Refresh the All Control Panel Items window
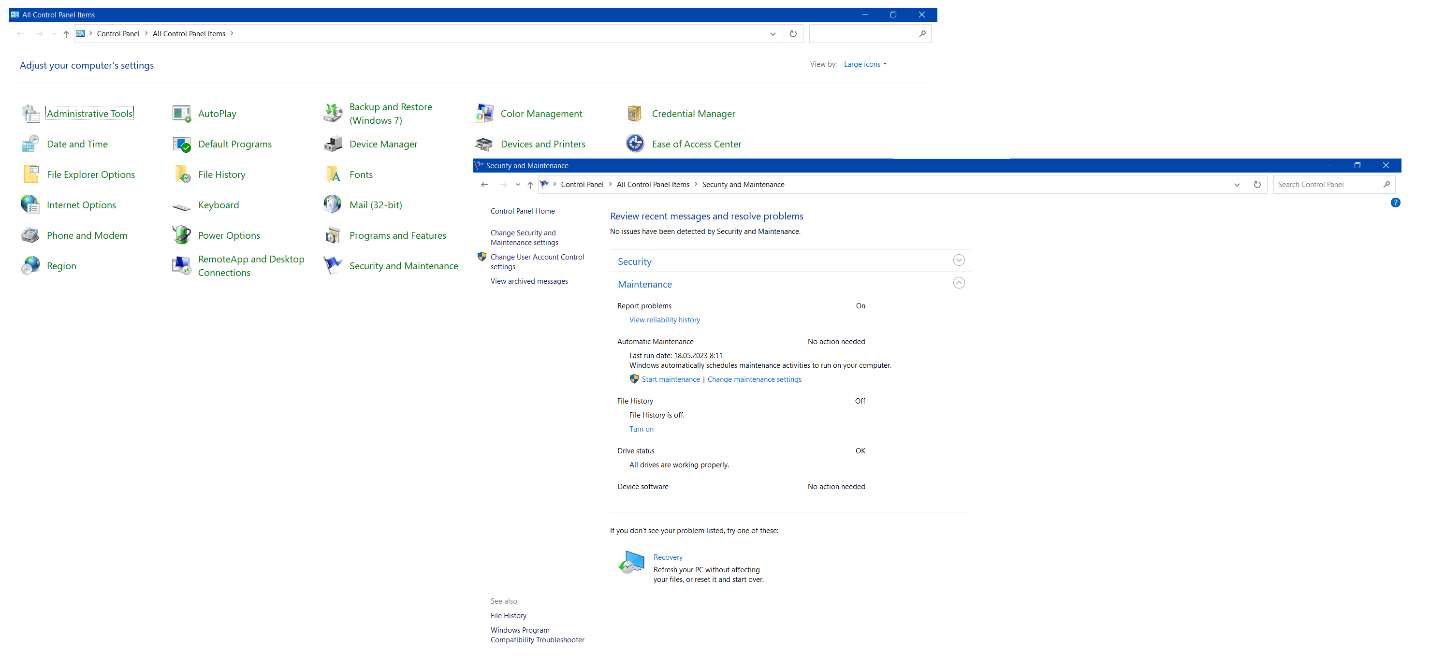The height and width of the screenshot is (666, 1430). pyautogui.click(x=793, y=34)
